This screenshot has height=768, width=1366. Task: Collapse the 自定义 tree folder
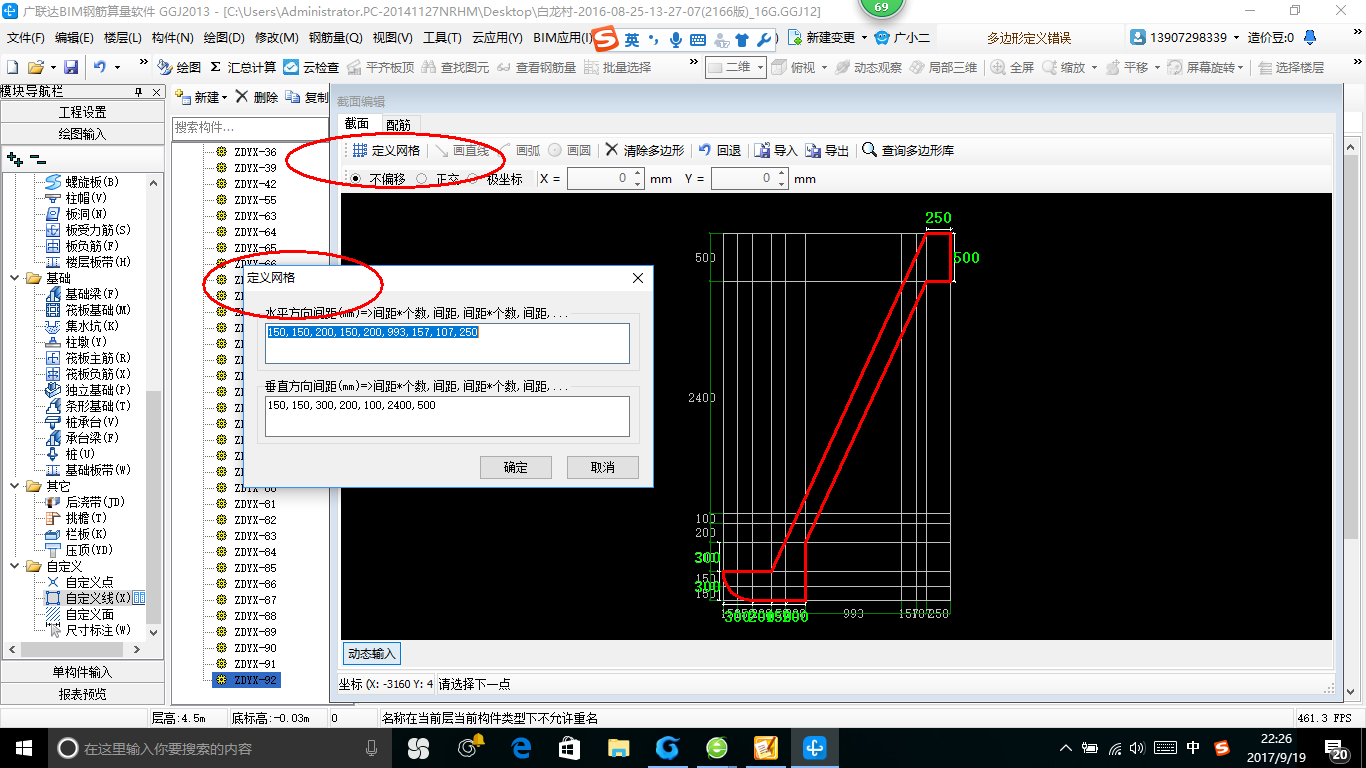tap(13, 566)
